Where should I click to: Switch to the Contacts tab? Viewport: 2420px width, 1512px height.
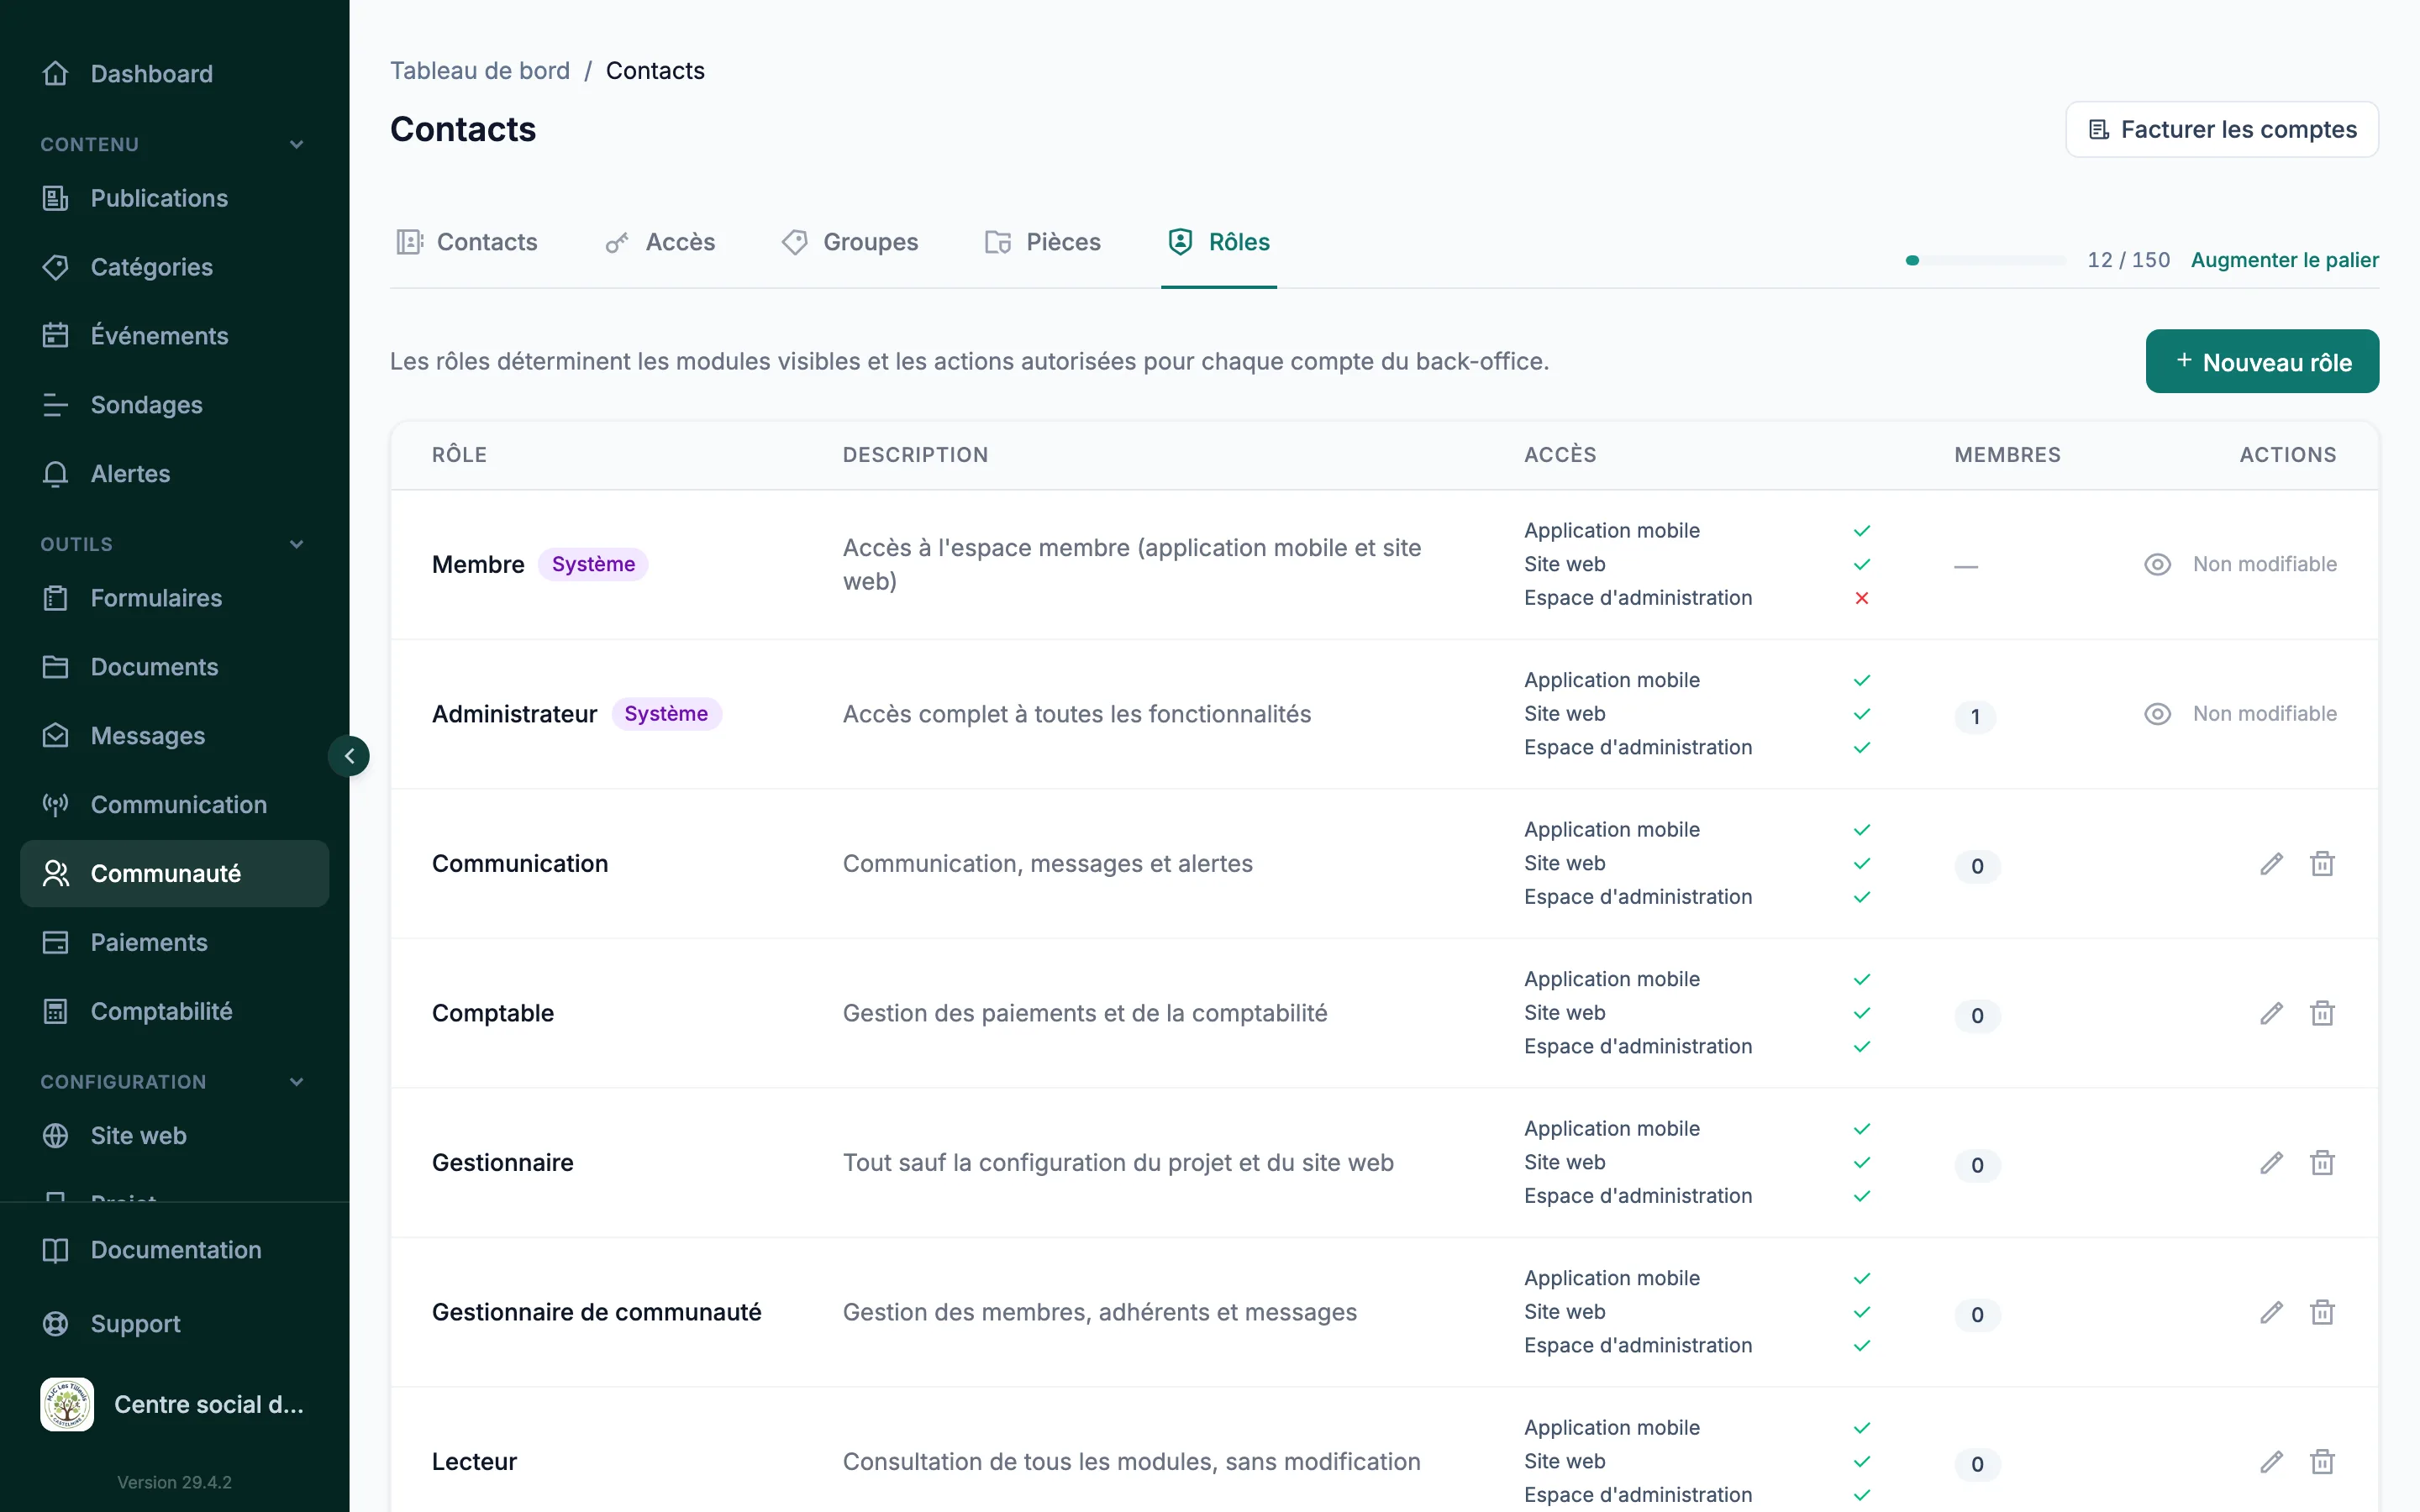coord(466,242)
